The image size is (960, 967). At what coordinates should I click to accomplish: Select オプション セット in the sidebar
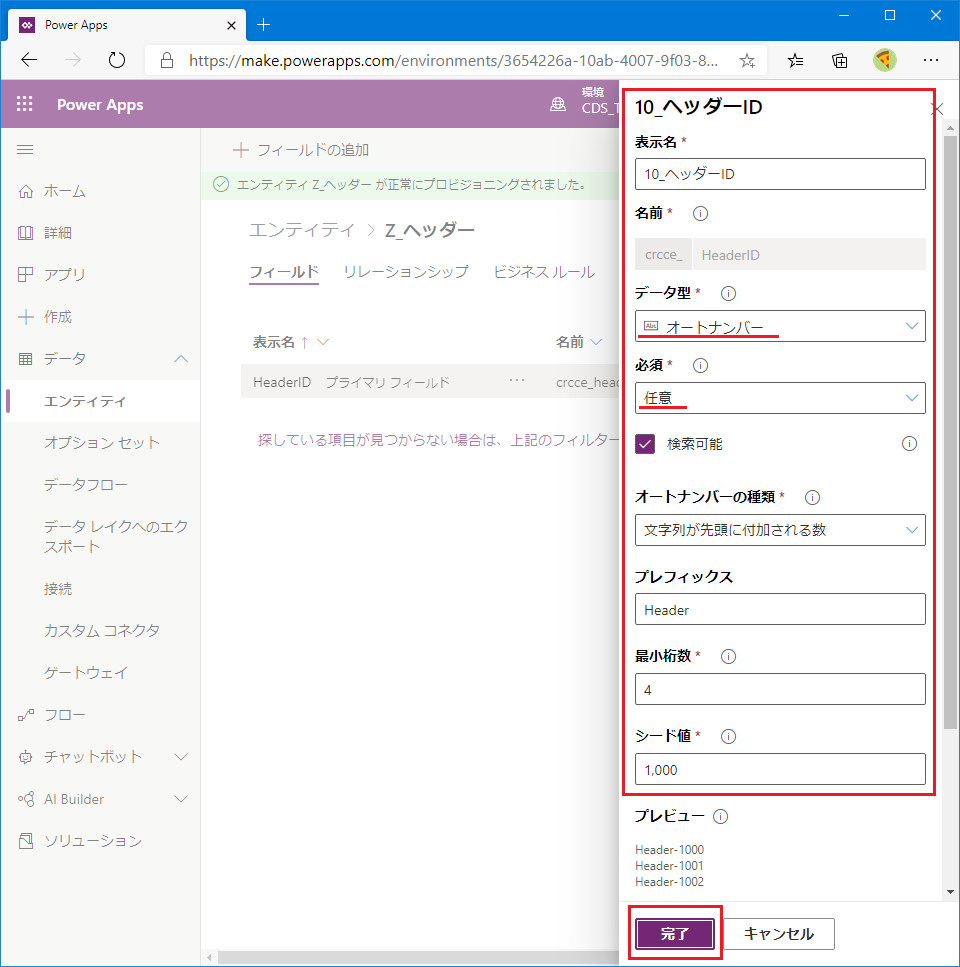tap(101, 443)
